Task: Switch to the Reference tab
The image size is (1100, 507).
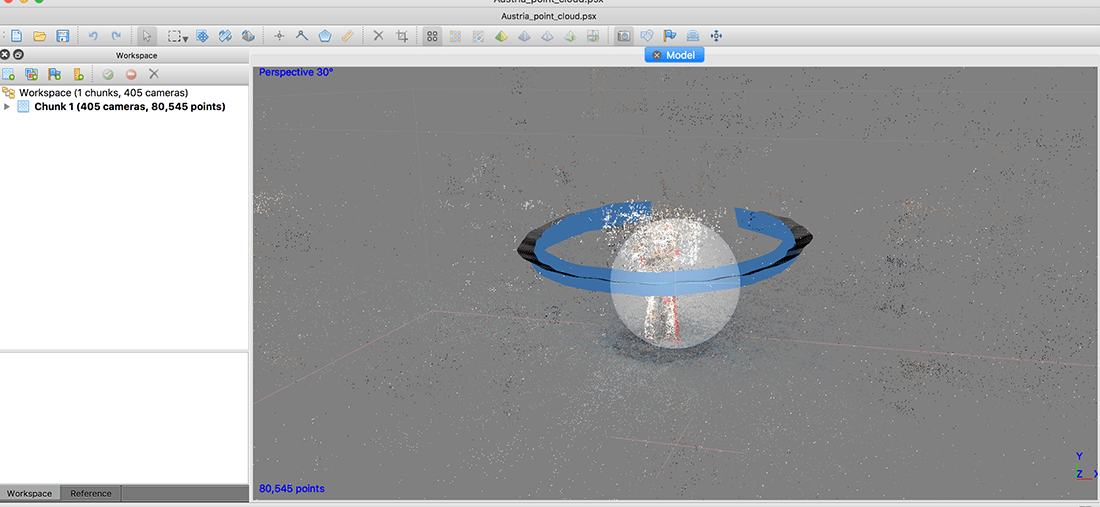Action: click(91, 493)
